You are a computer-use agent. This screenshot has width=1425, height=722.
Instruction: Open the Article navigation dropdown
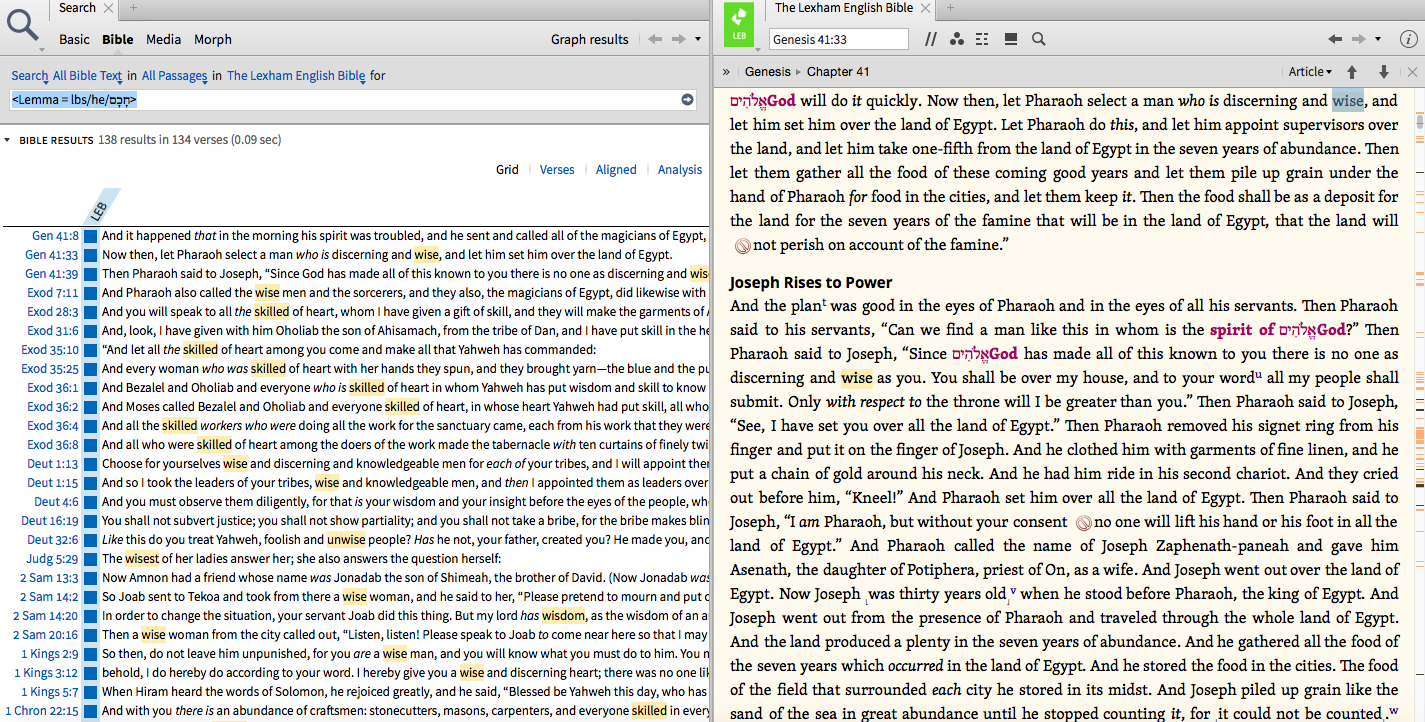(1310, 72)
